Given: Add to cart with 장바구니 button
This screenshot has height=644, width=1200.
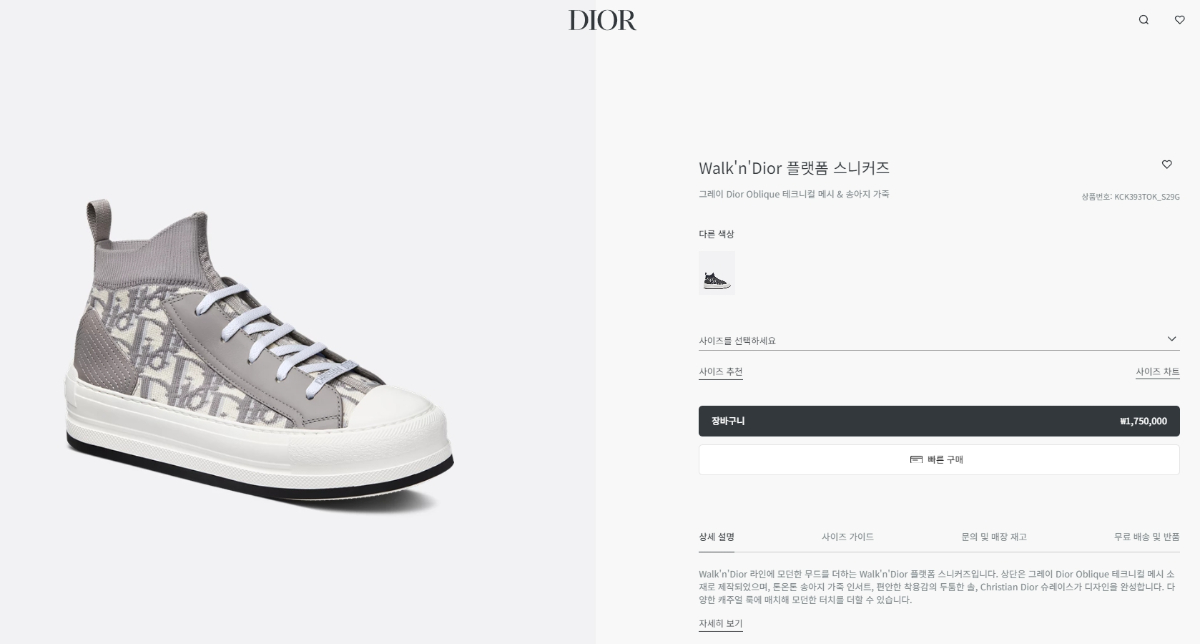Looking at the screenshot, I should [x=939, y=421].
